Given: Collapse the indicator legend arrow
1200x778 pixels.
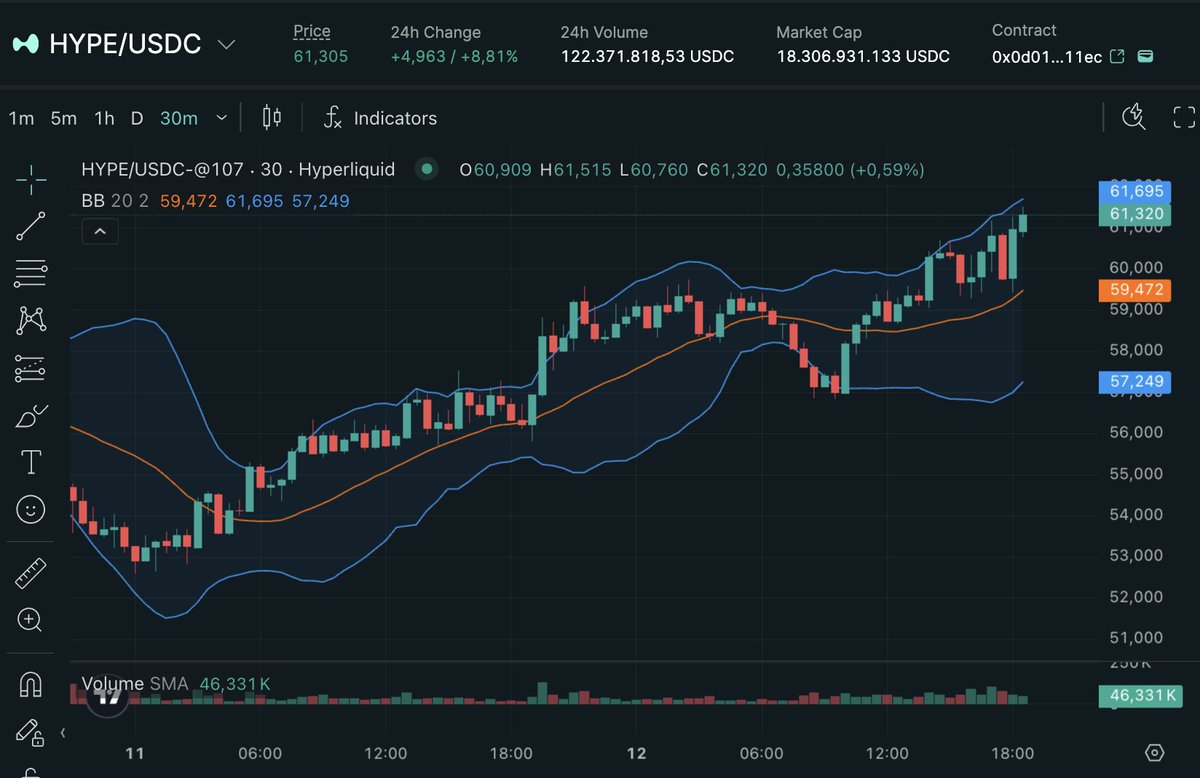Looking at the screenshot, I should (x=100, y=232).
